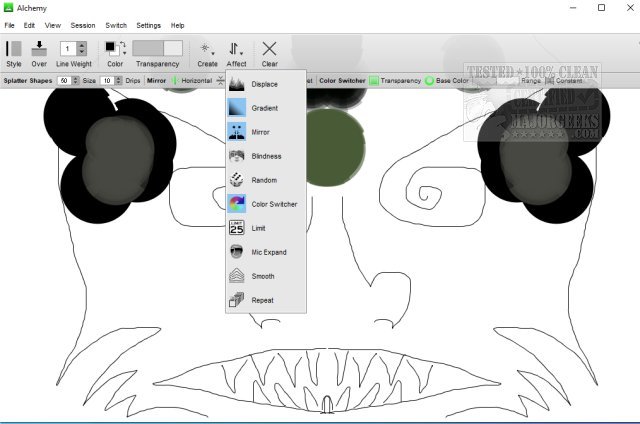Click the Alchemy app icon in title bar
The width and height of the screenshot is (640, 424).
point(8,8)
